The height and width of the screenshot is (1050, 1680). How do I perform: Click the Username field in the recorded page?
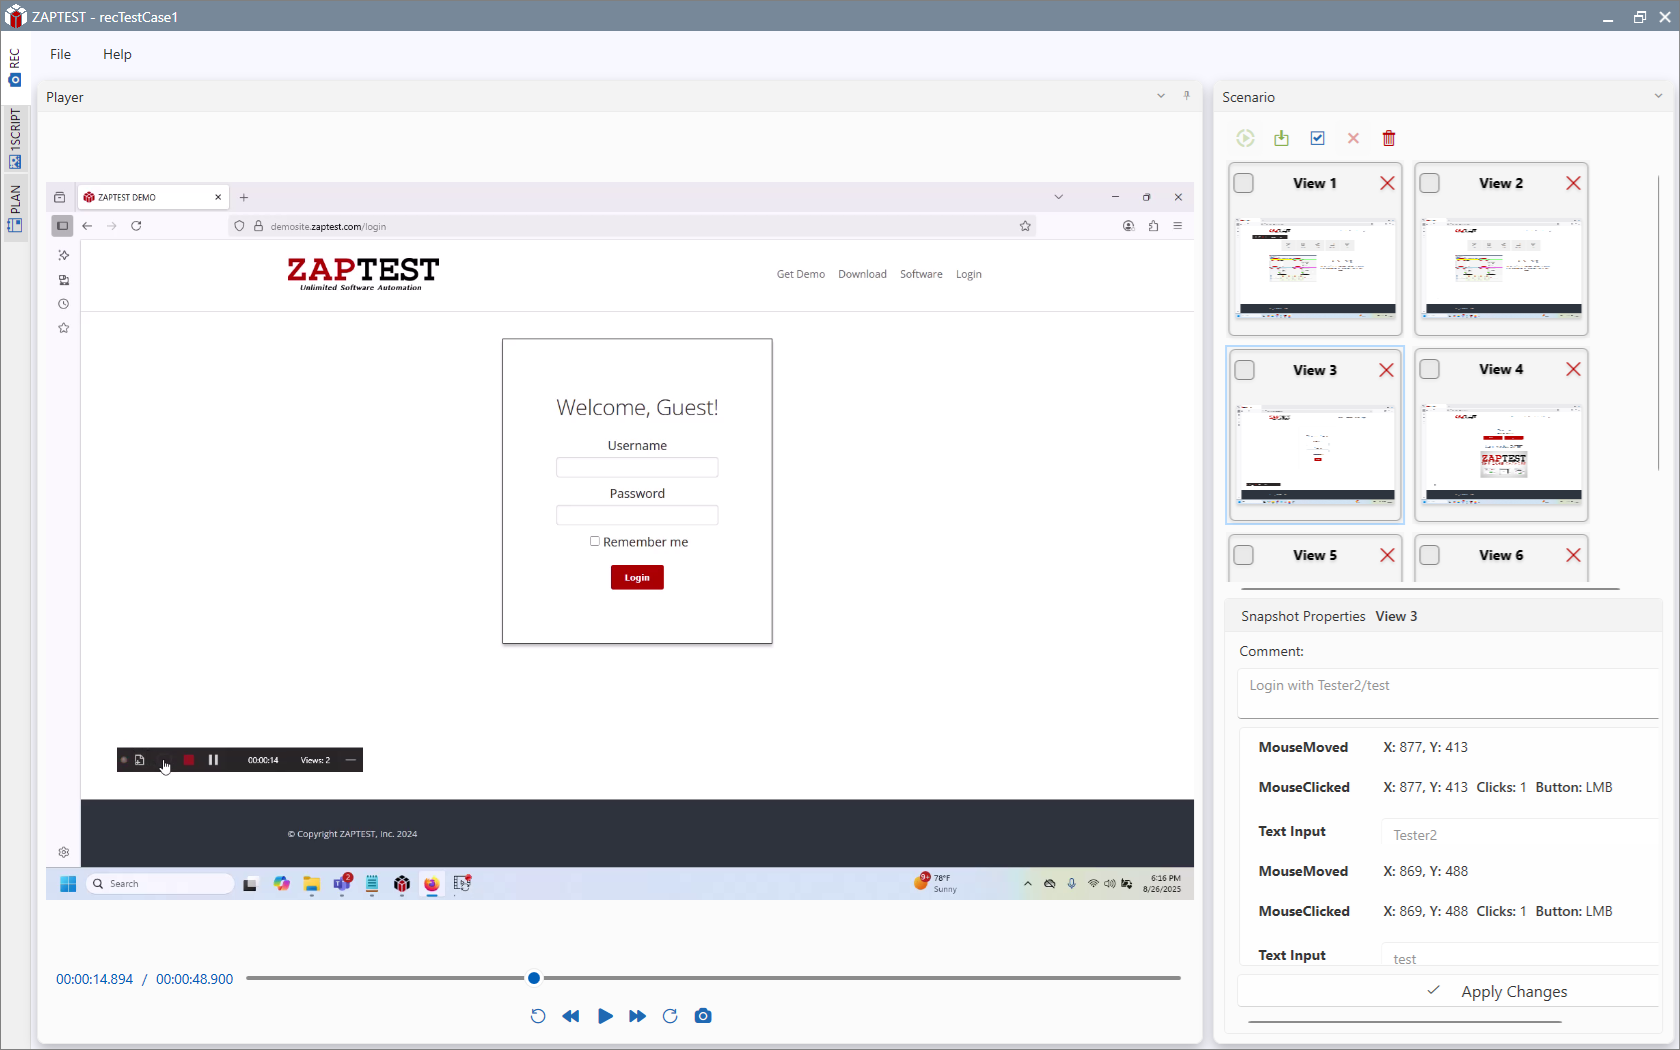pos(637,467)
